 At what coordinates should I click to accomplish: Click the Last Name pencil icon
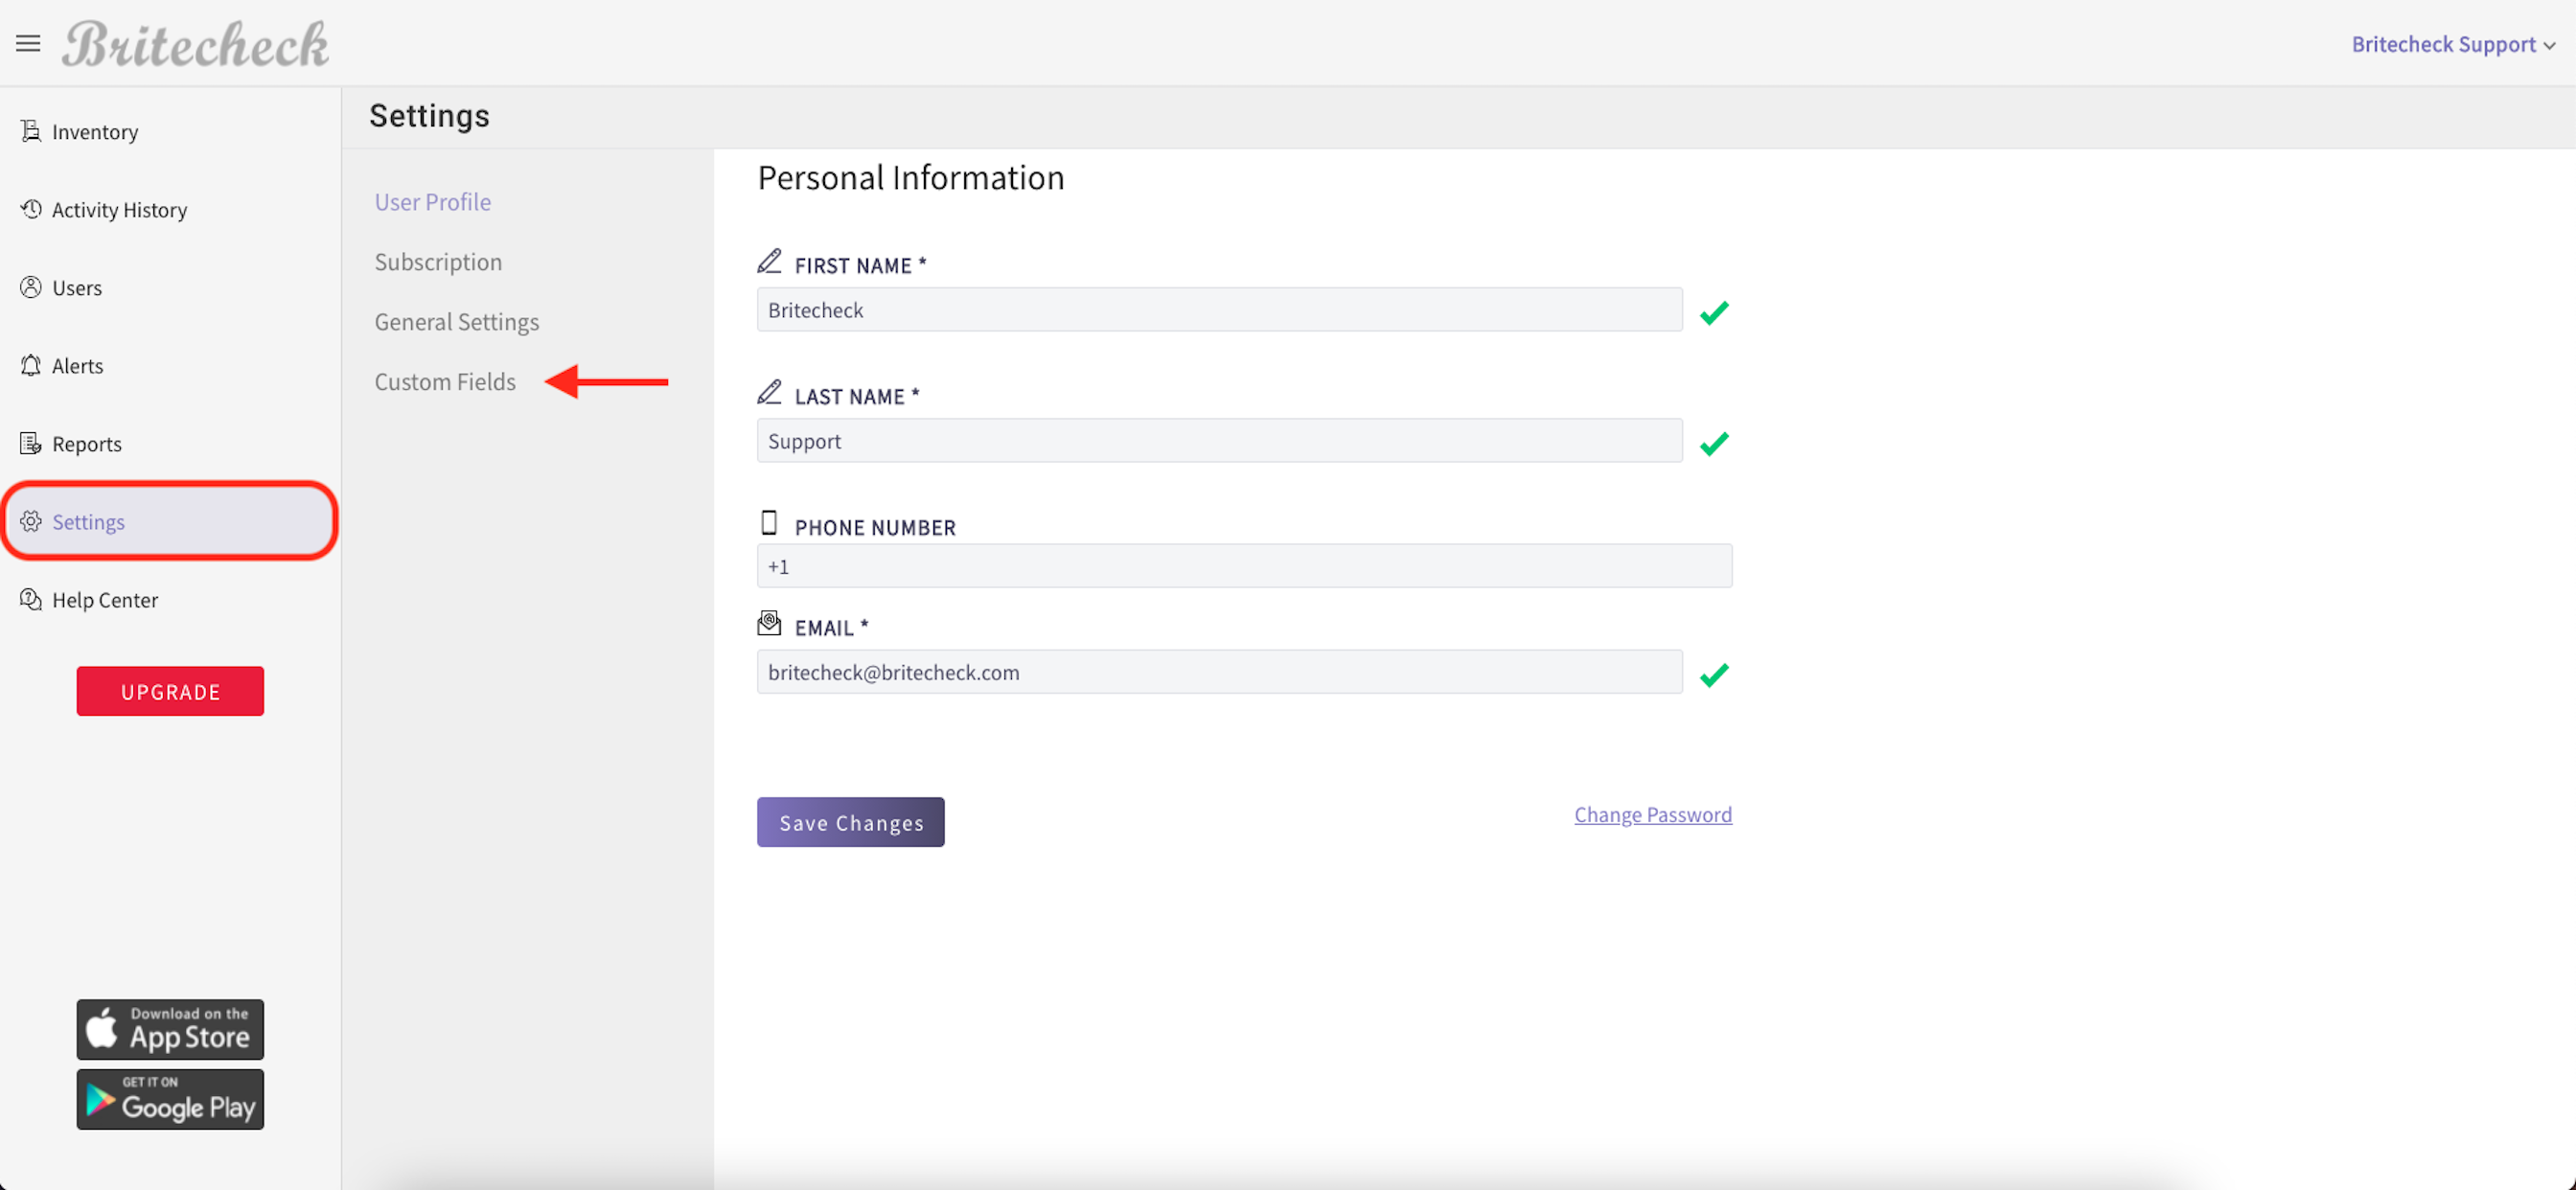coord(769,393)
